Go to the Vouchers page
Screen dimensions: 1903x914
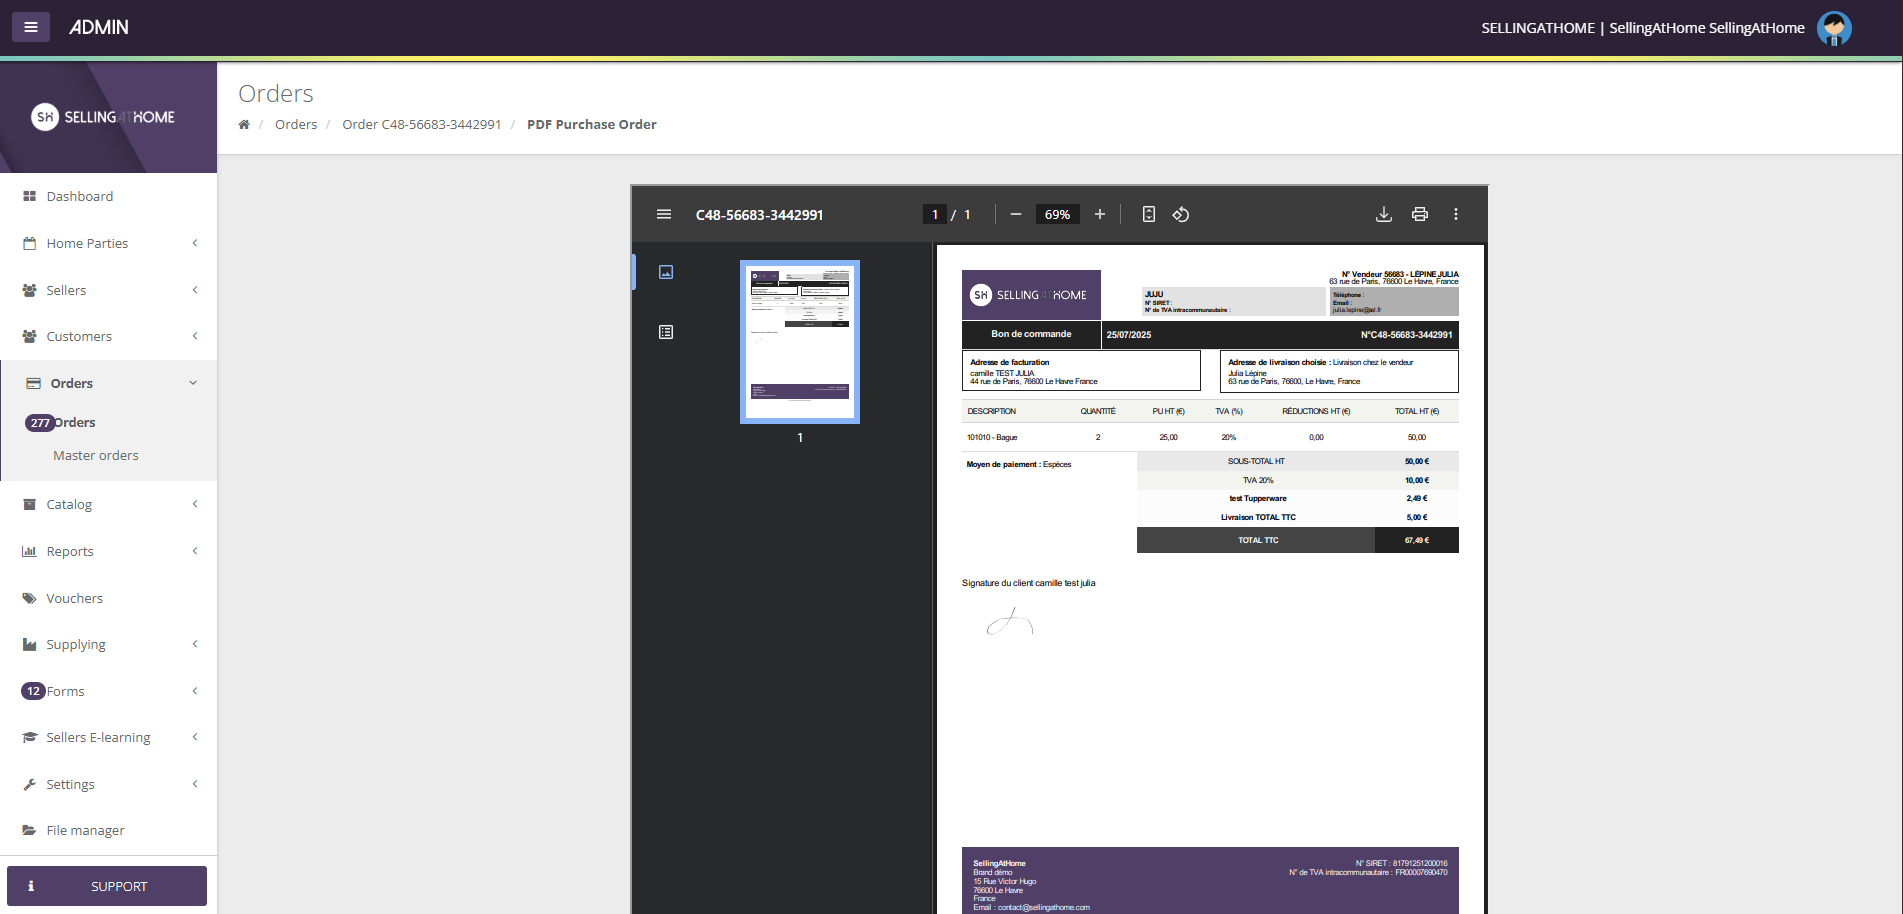75,598
